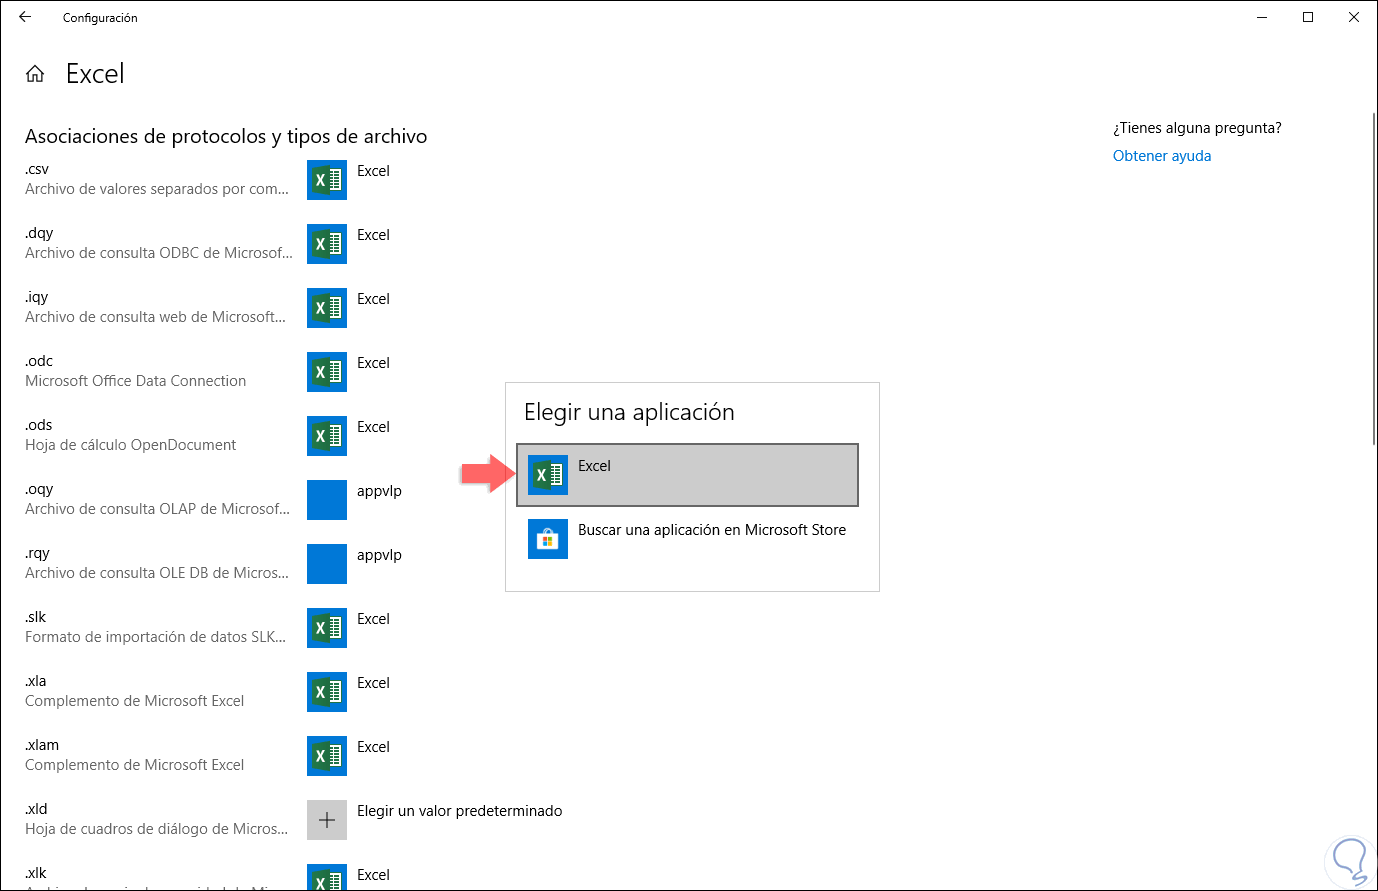This screenshot has height=891, width=1378.
Task: Click the plus icon for .xld
Action: 327,820
